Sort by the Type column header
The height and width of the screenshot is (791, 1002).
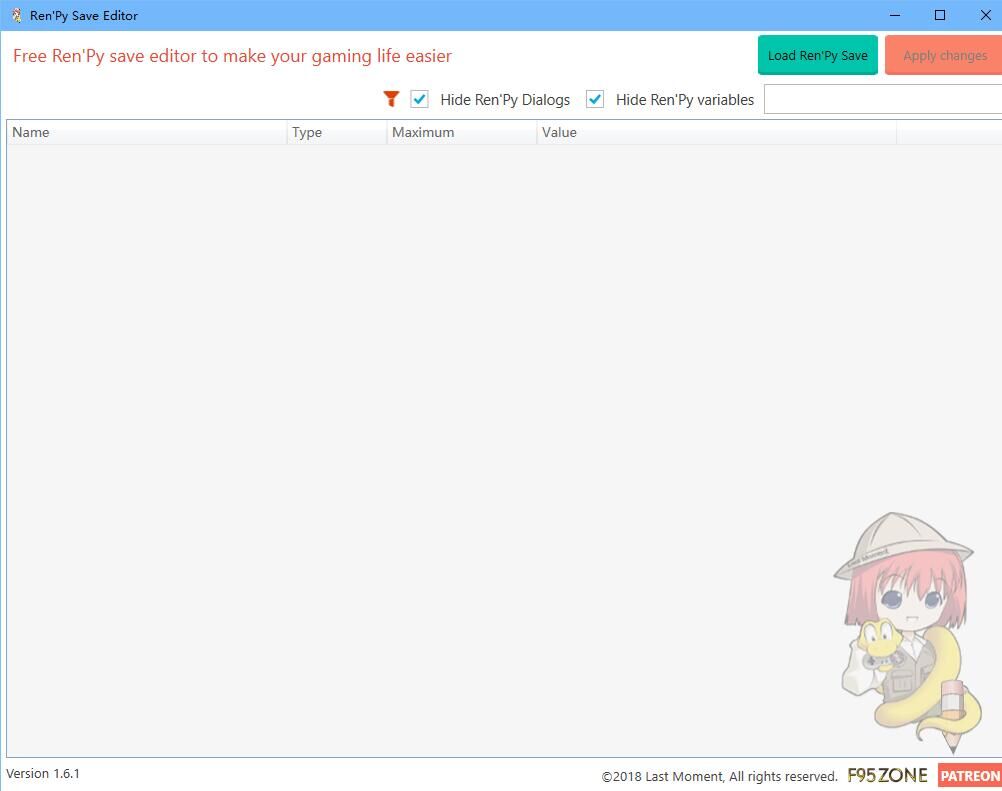pos(336,132)
